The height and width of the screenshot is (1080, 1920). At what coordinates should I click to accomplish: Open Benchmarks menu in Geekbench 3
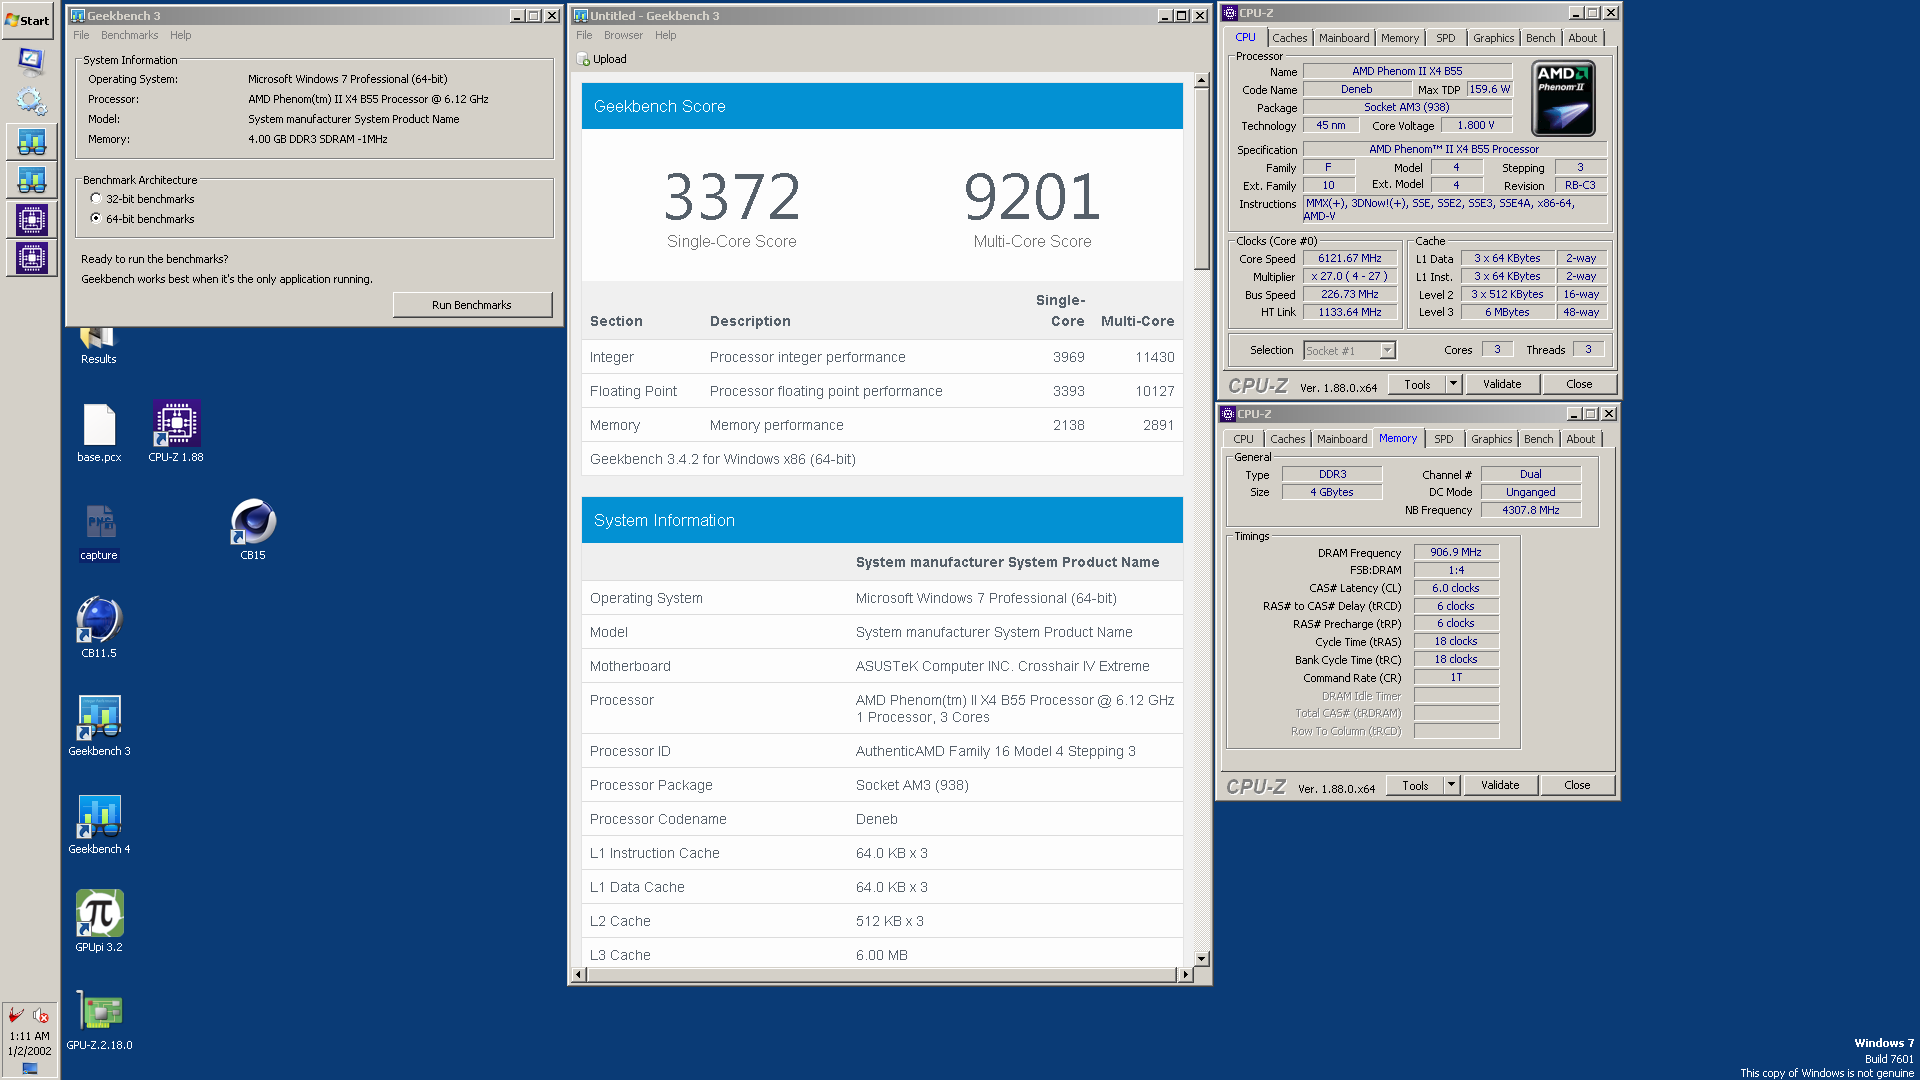[129, 35]
